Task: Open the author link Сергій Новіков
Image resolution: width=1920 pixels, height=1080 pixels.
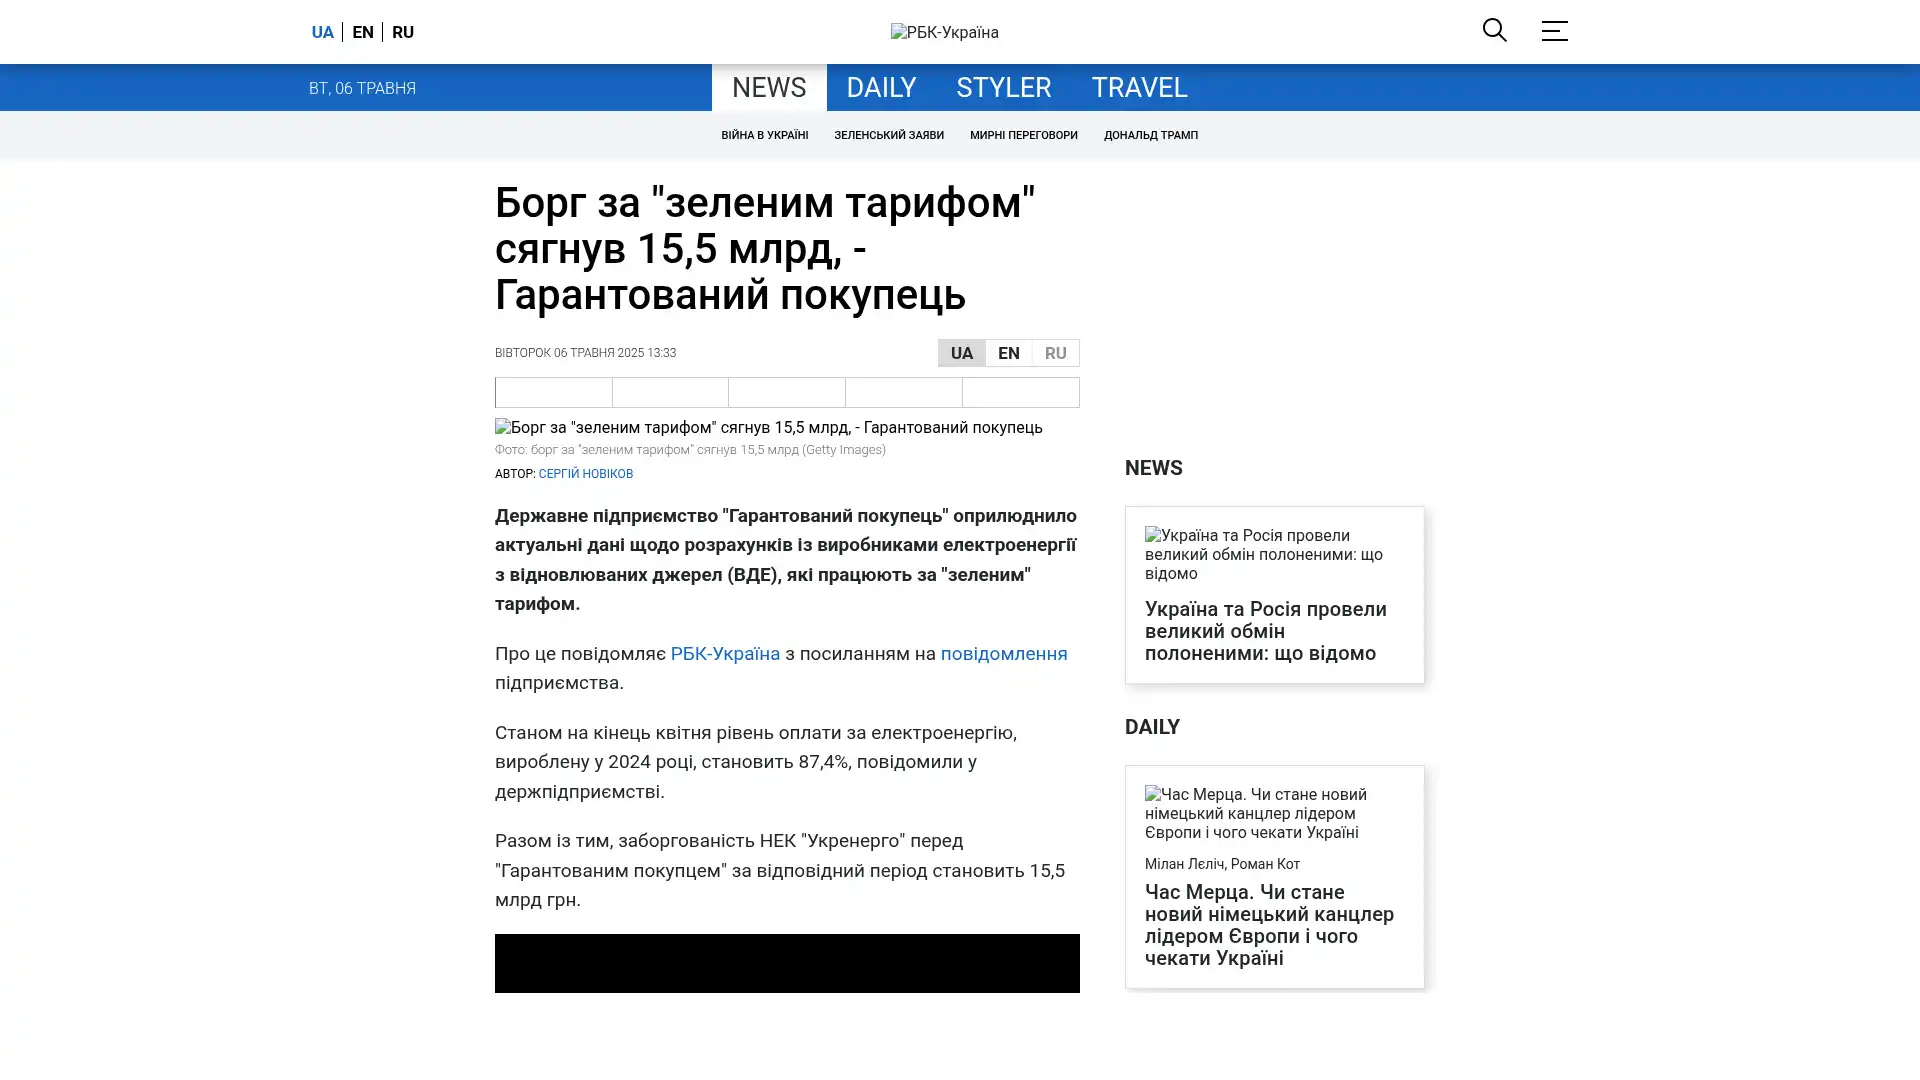Action: point(585,474)
